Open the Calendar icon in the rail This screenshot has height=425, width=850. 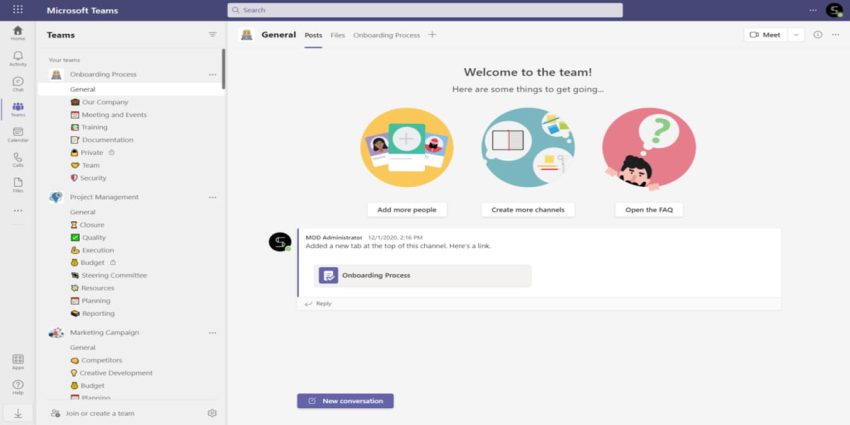(x=18, y=134)
